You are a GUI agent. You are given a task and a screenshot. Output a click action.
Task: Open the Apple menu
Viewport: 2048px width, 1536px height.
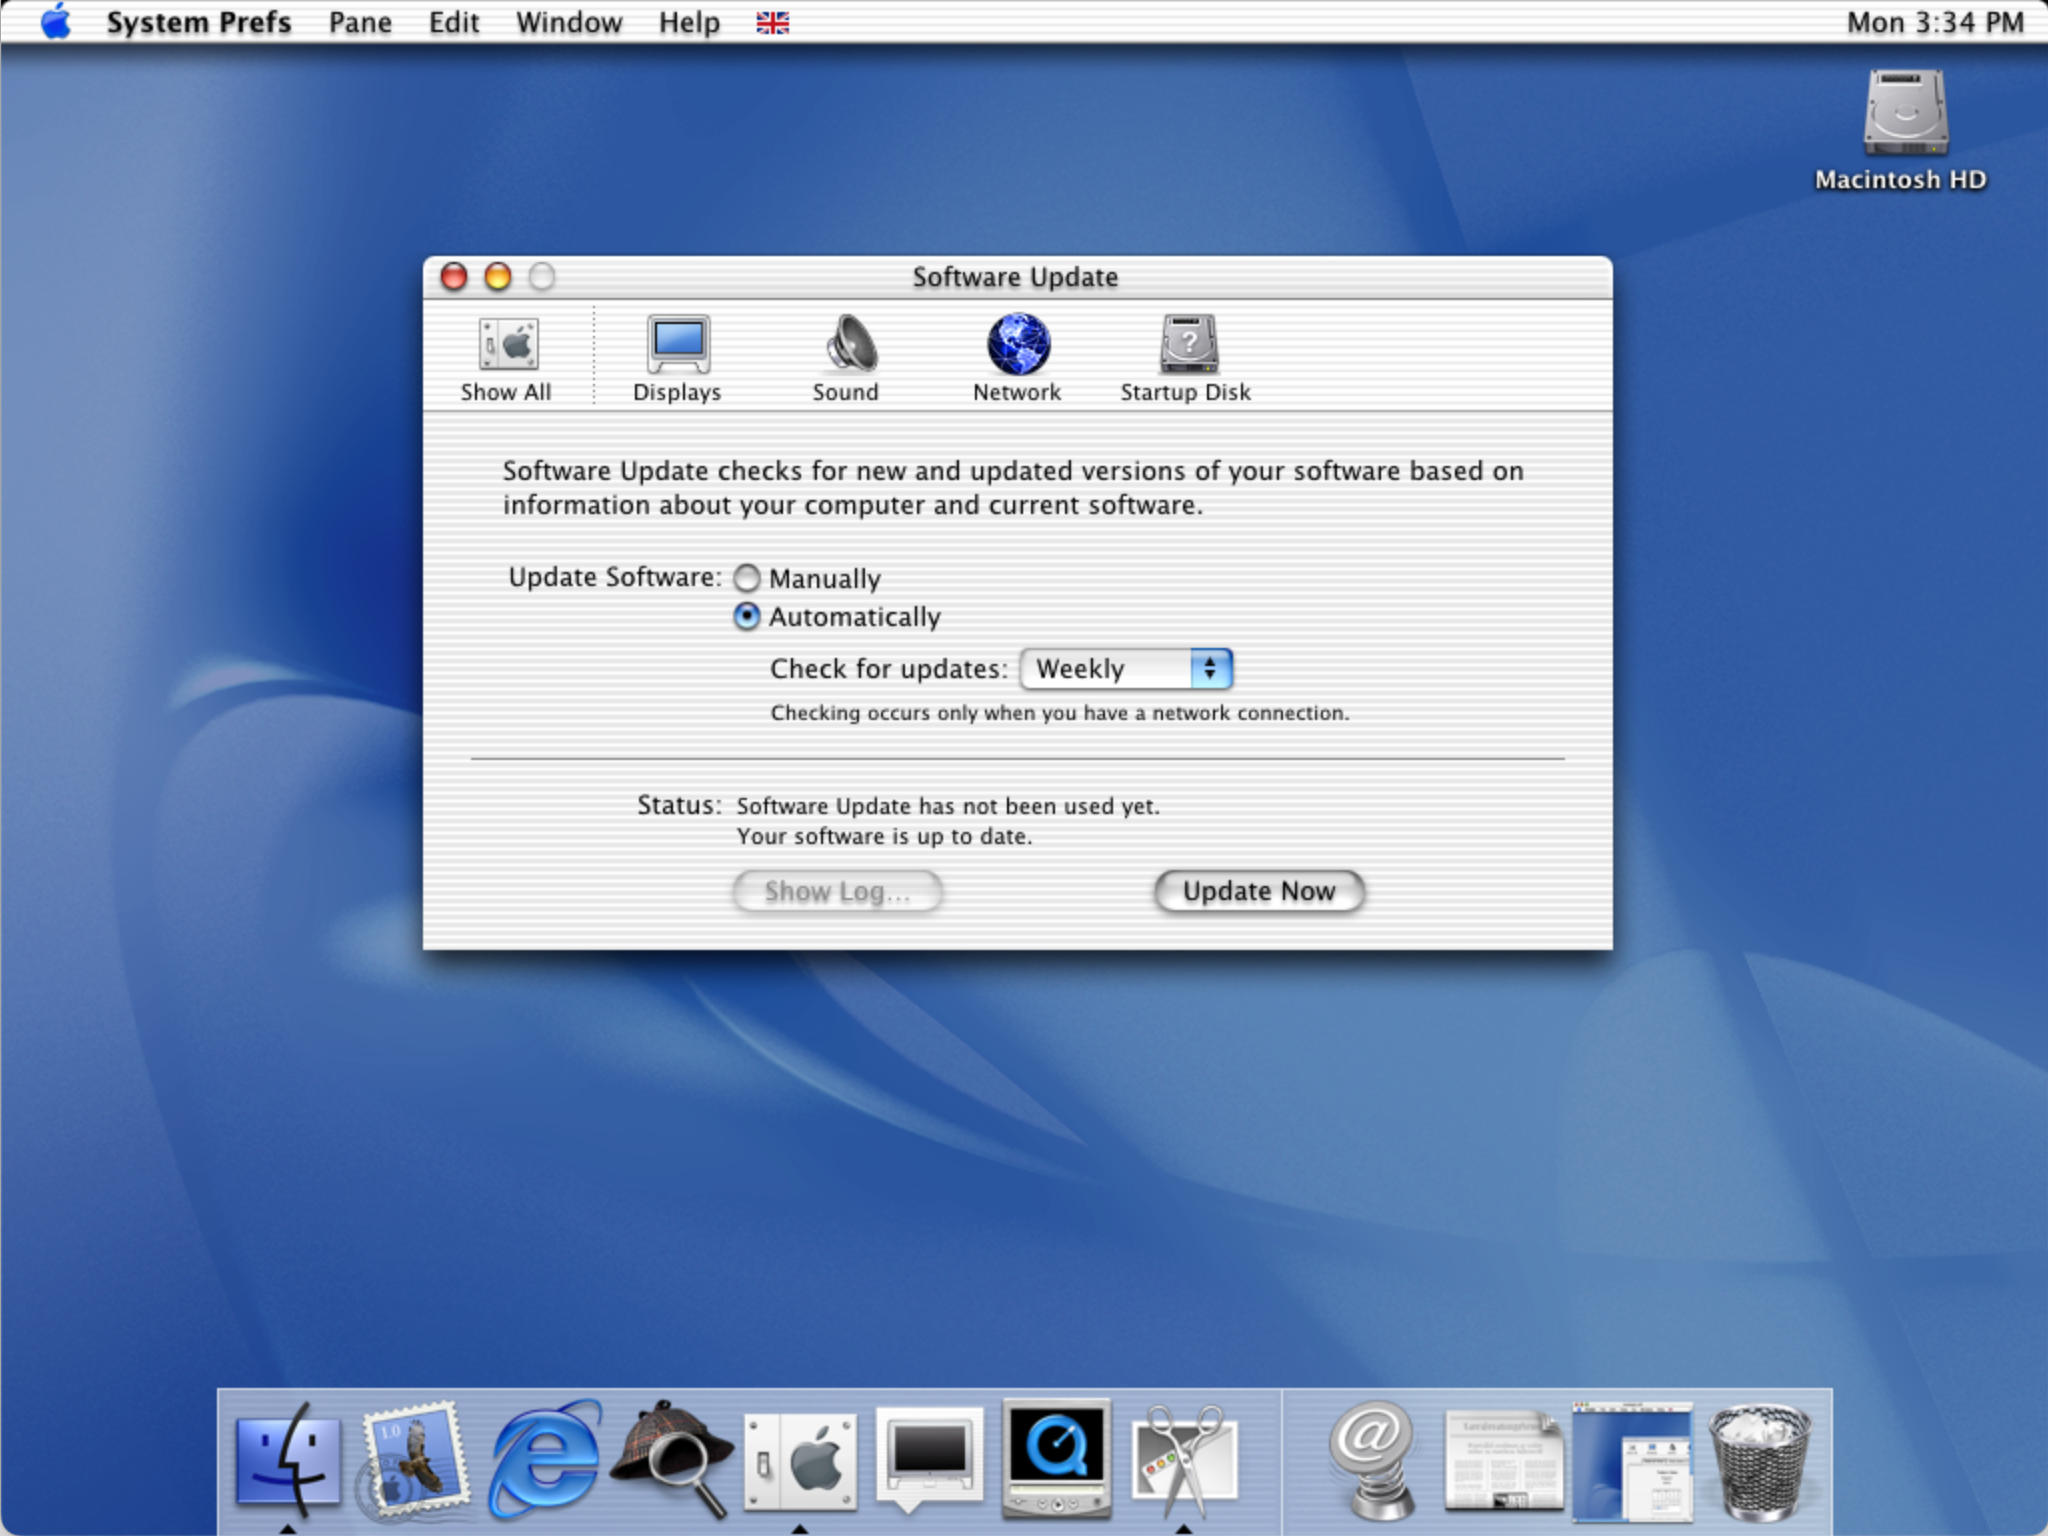tap(56, 22)
